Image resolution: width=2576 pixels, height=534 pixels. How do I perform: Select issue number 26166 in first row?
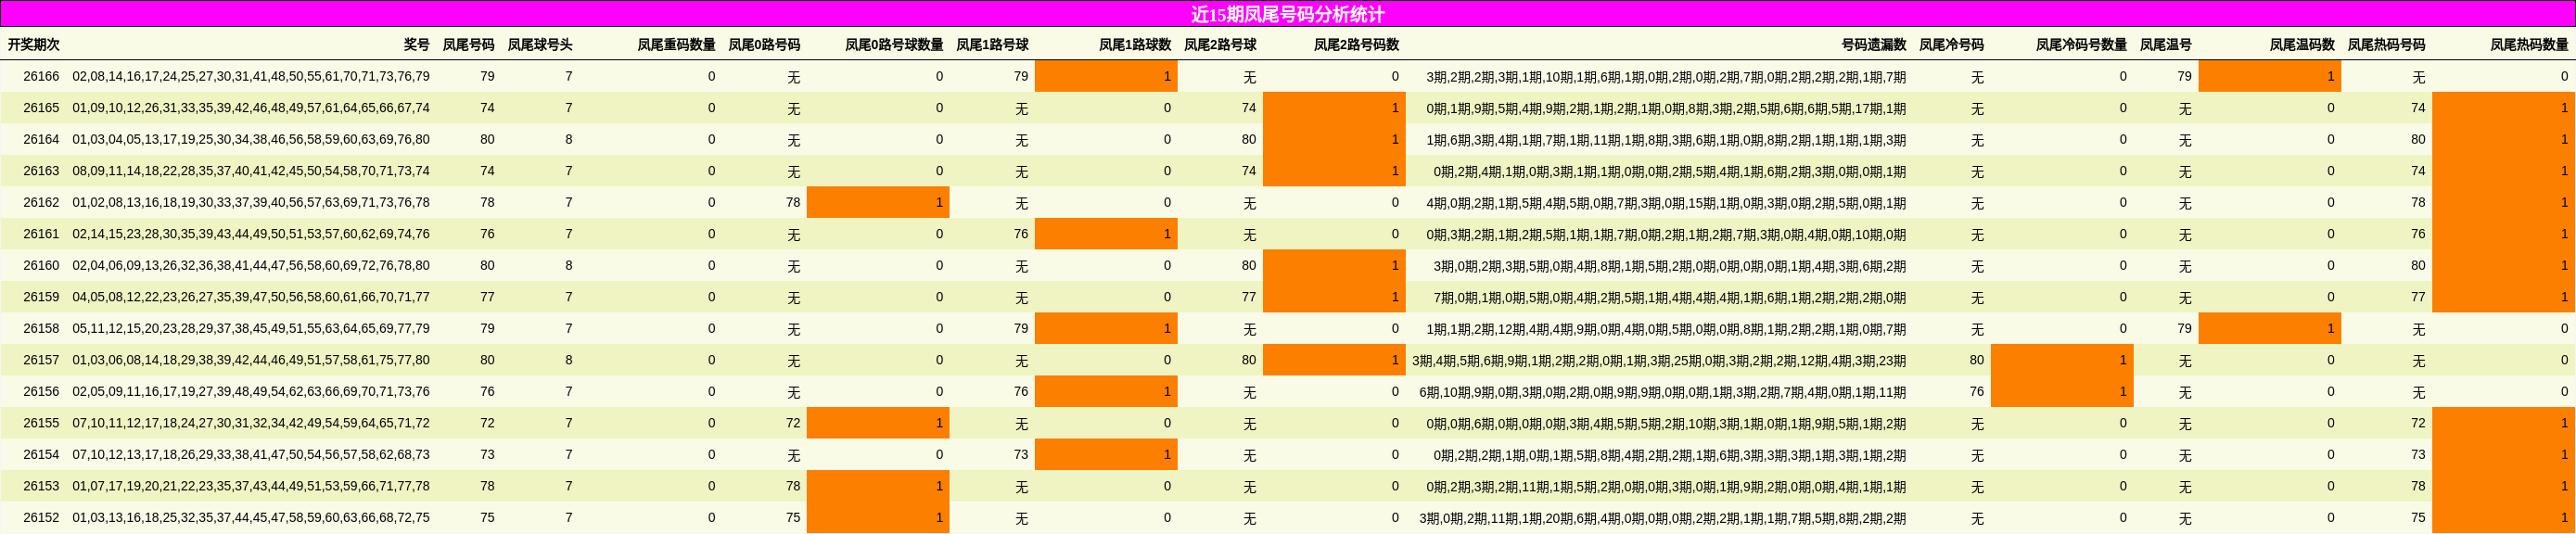(41, 76)
